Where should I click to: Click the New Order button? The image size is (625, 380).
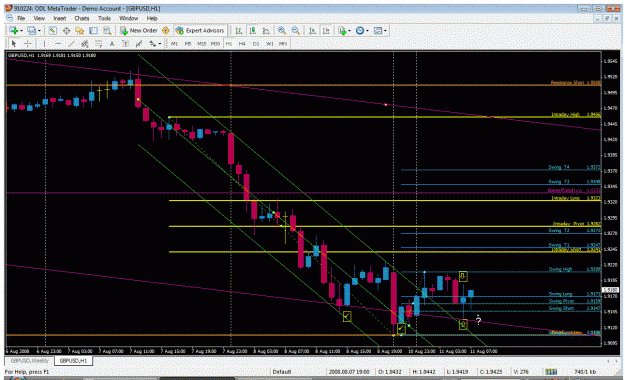tap(140, 31)
